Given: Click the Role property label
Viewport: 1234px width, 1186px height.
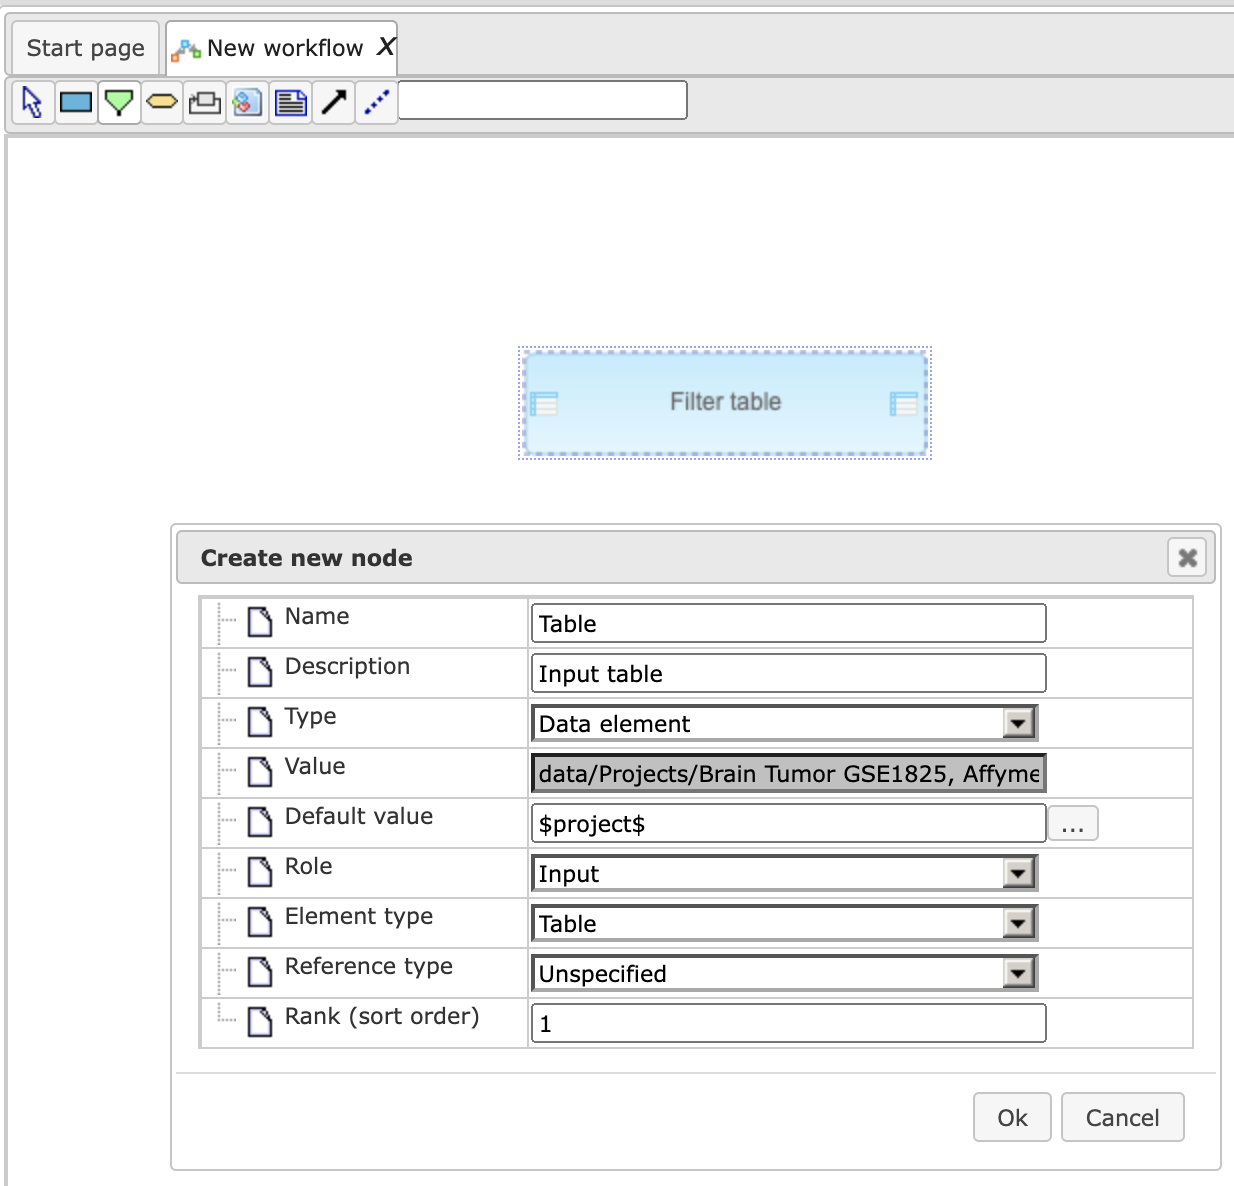Looking at the screenshot, I should click(x=308, y=866).
